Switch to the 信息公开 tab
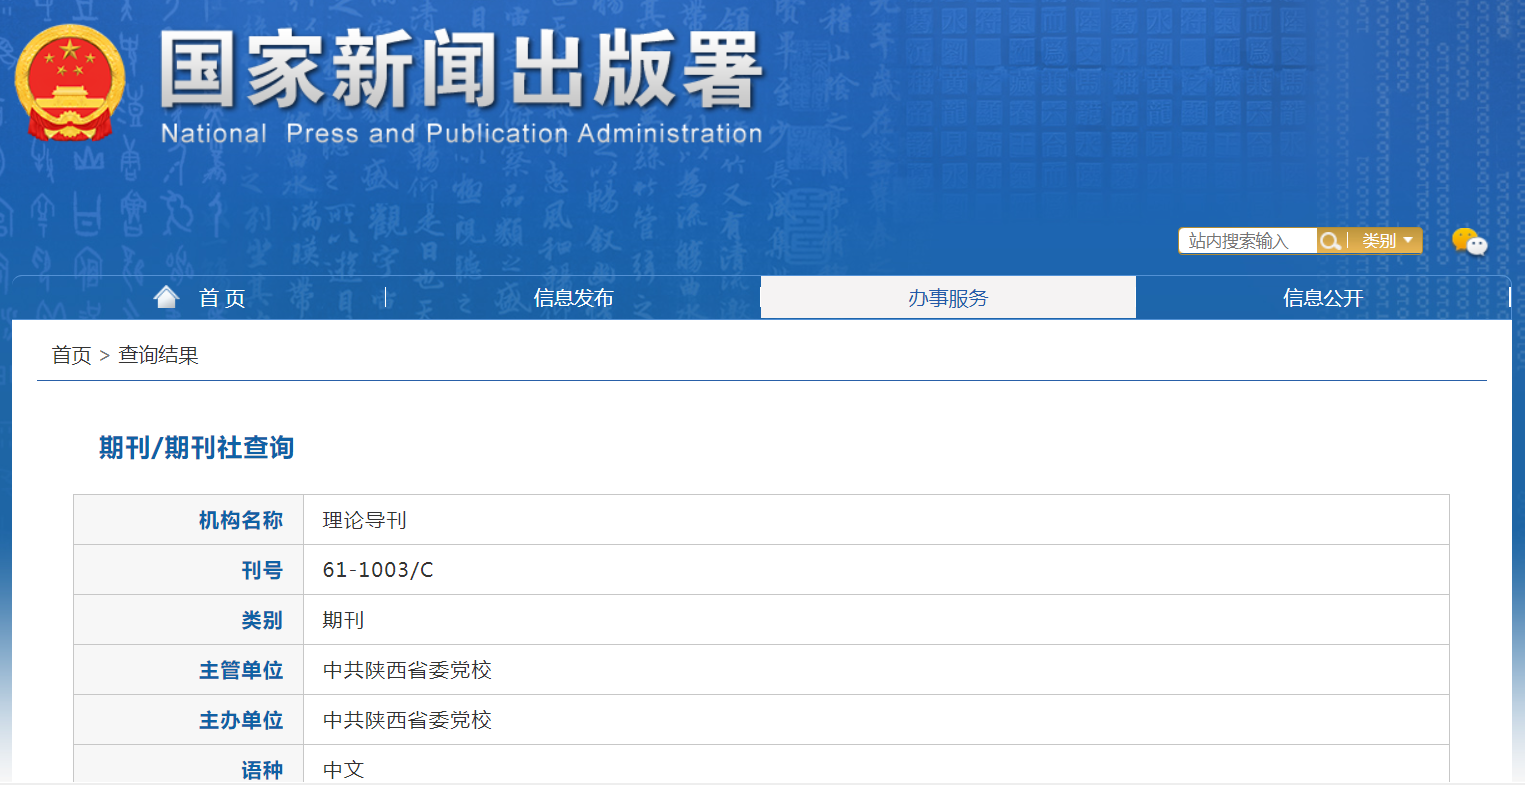The width and height of the screenshot is (1525, 786). click(1322, 296)
